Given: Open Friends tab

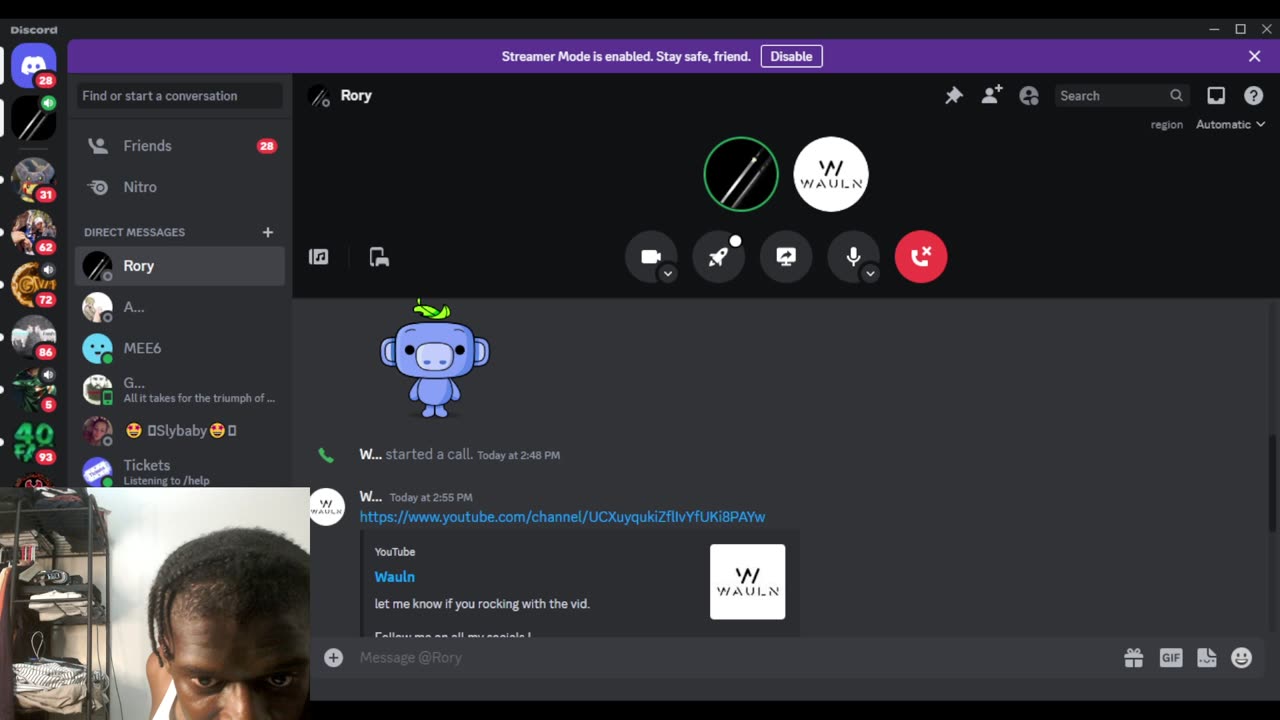Looking at the screenshot, I should click(180, 146).
